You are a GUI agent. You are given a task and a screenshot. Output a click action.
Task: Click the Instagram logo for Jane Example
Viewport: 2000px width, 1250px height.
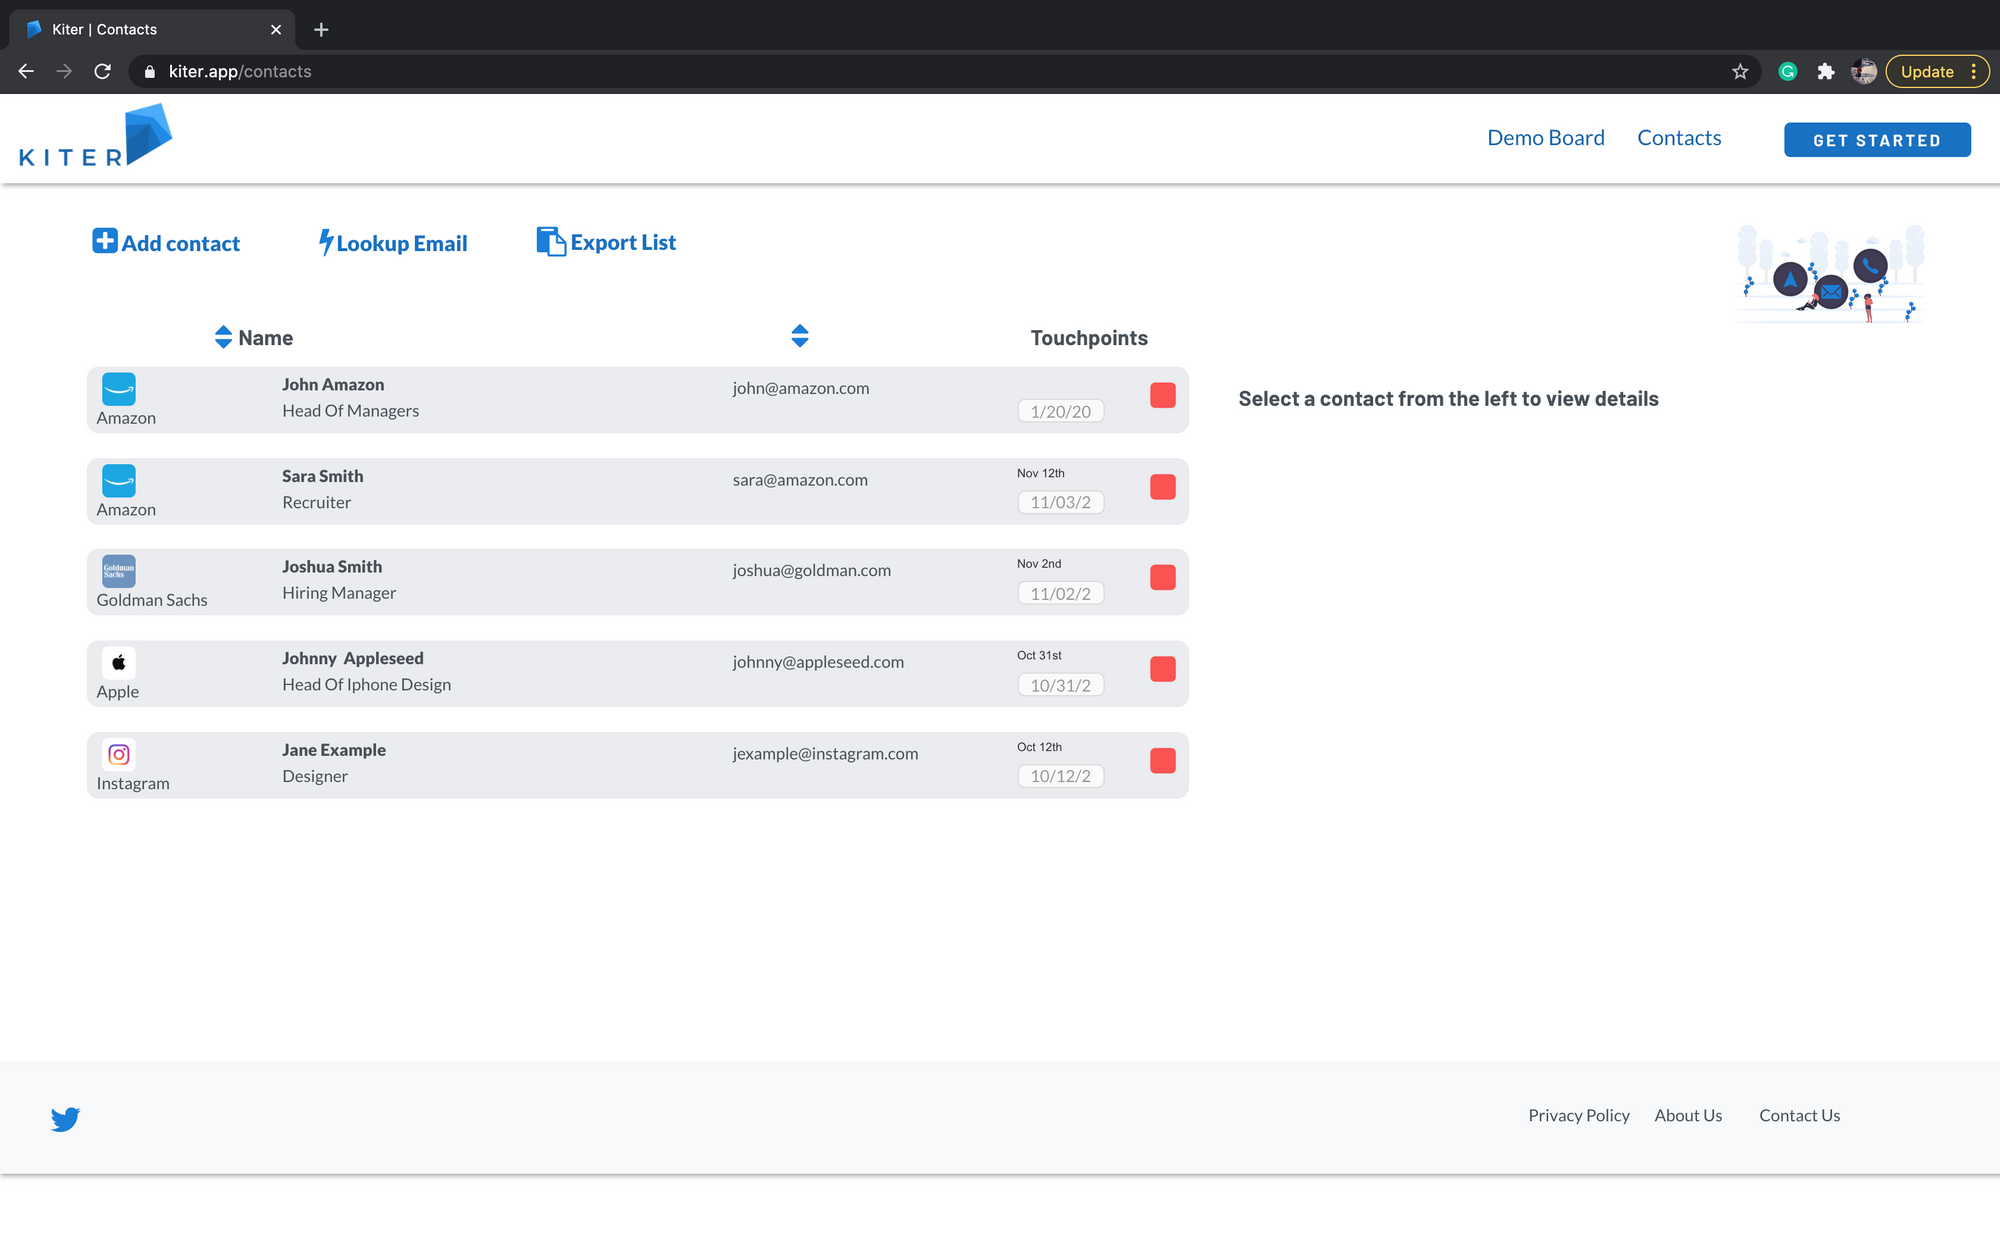[118, 754]
